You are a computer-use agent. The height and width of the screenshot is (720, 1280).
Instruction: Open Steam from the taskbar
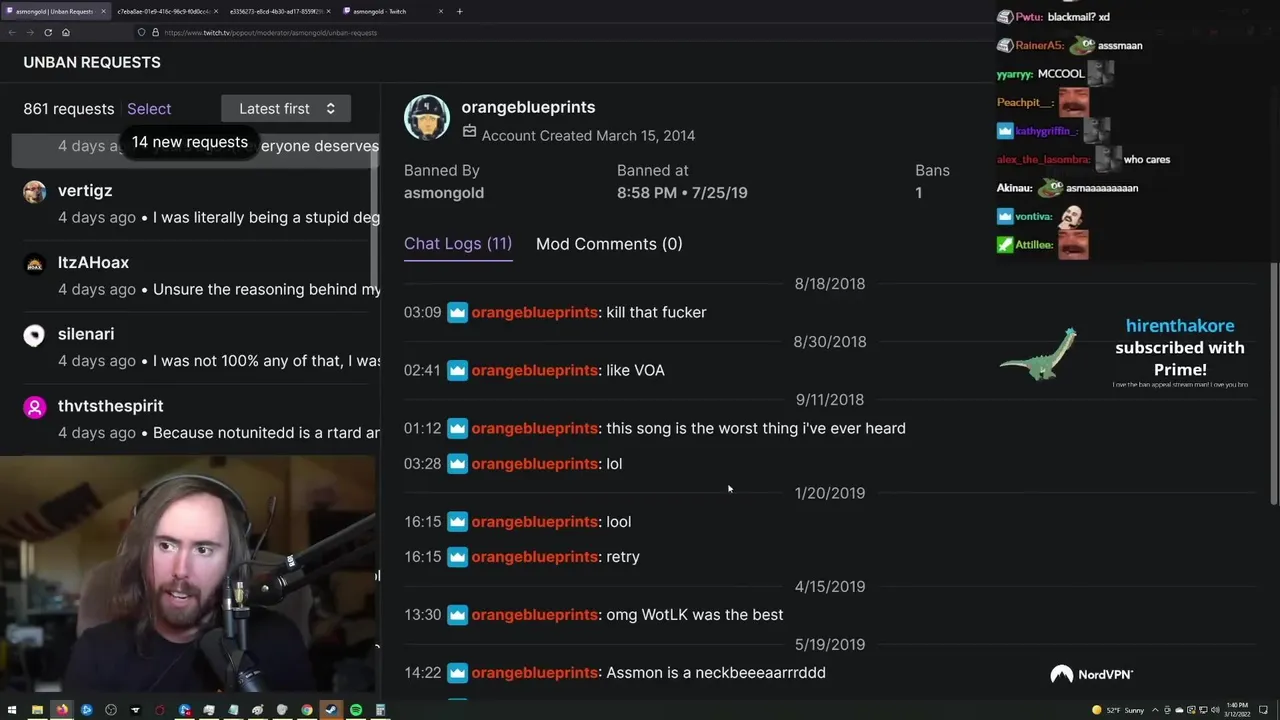pyautogui.click(x=331, y=710)
